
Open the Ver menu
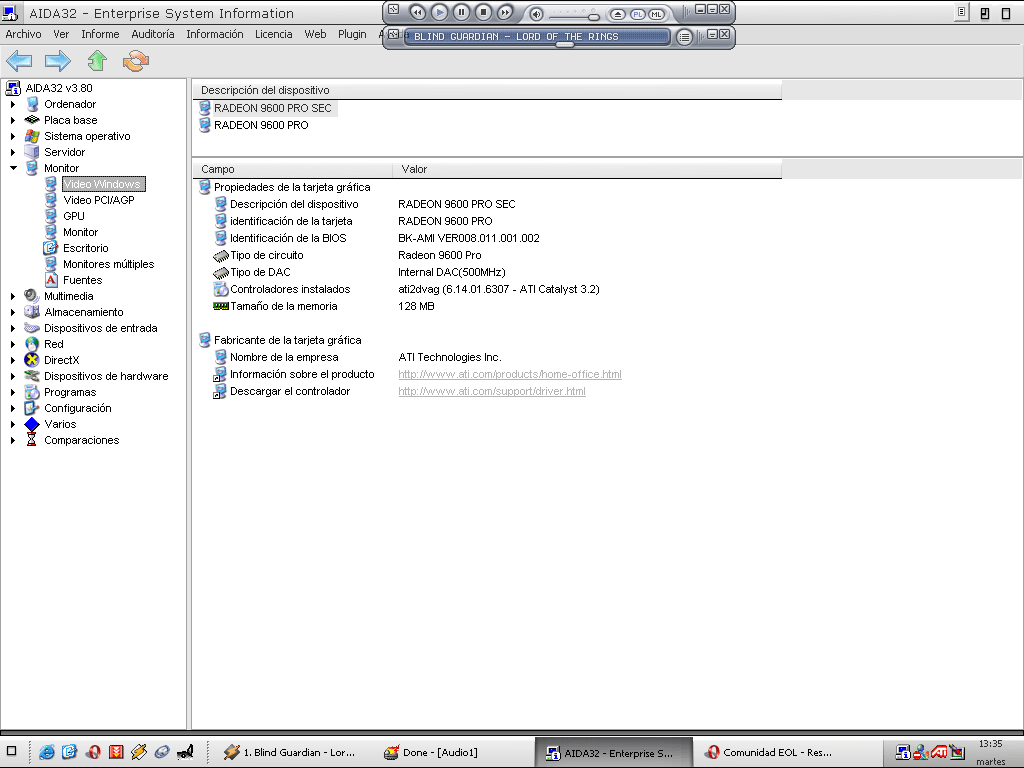61,34
